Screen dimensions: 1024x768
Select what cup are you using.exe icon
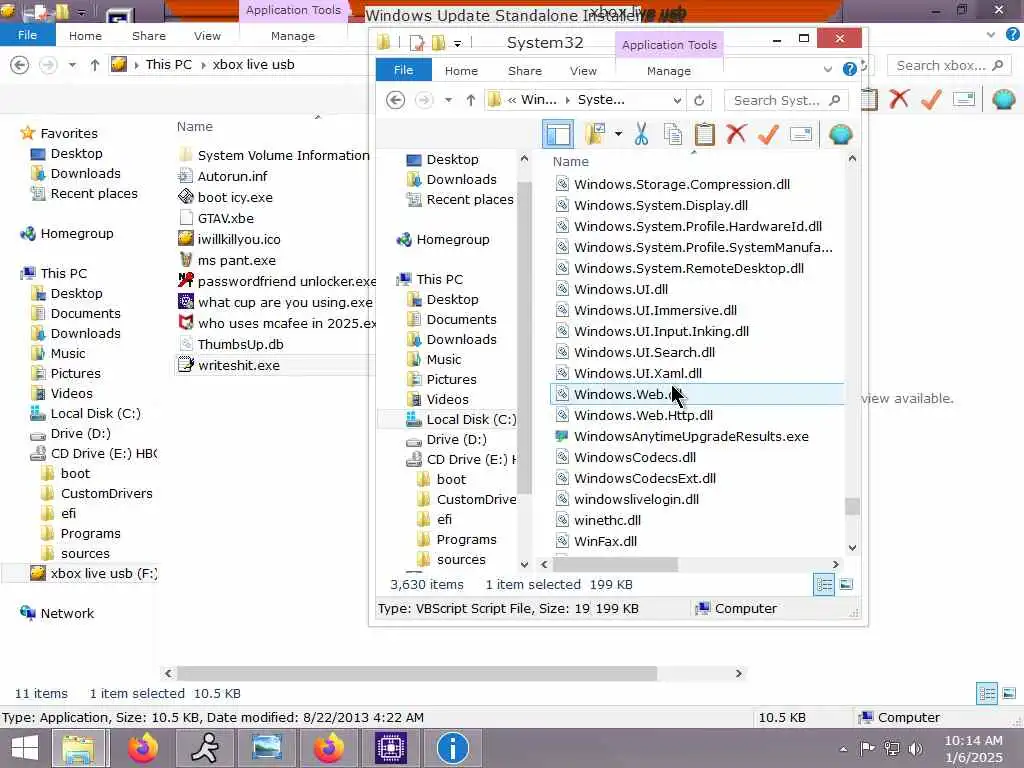pyautogui.click(x=186, y=302)
